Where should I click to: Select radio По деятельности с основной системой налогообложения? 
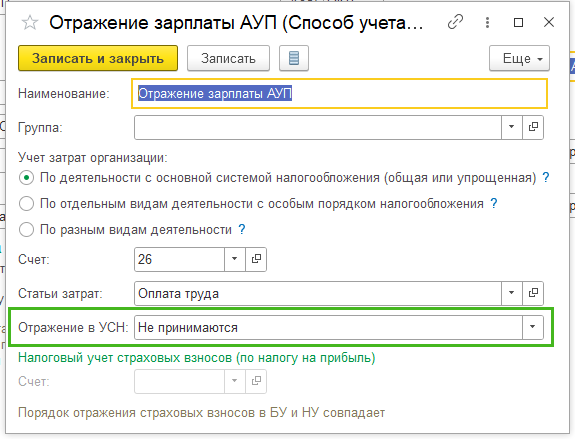click(x=26, y=178)
